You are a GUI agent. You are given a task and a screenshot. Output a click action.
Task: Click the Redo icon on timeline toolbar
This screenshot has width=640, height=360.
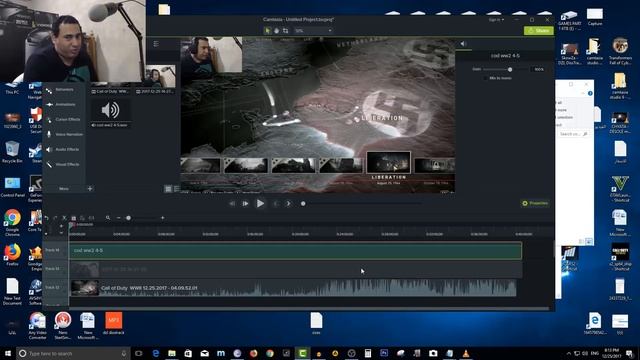(55, 218)
